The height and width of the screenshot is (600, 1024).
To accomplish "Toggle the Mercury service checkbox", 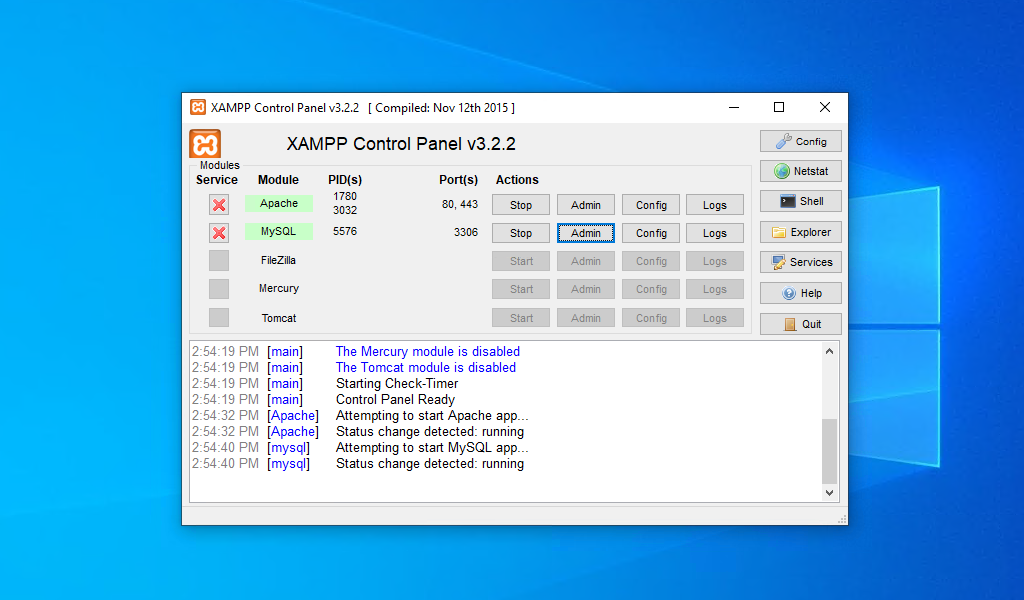I will [219, 289].
